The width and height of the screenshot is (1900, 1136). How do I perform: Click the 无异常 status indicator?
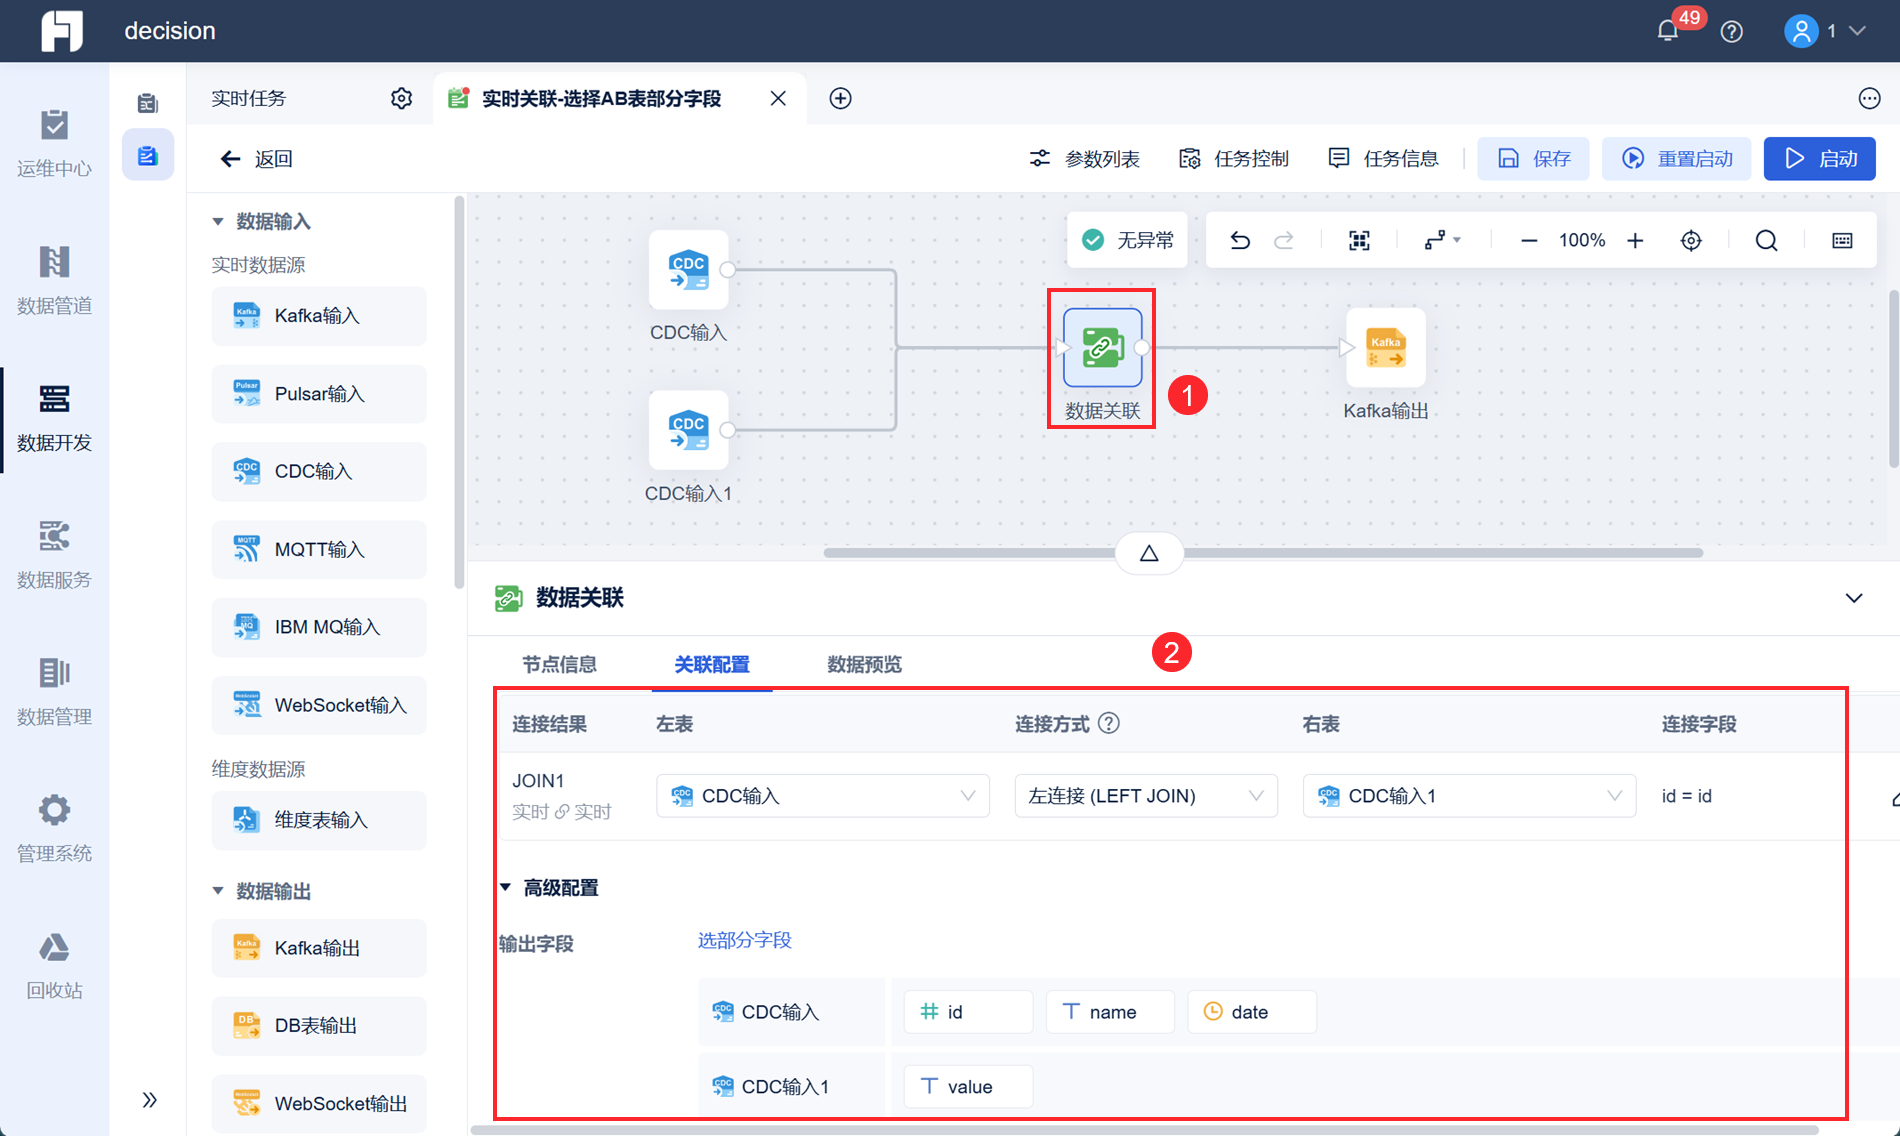[1128, 240]
